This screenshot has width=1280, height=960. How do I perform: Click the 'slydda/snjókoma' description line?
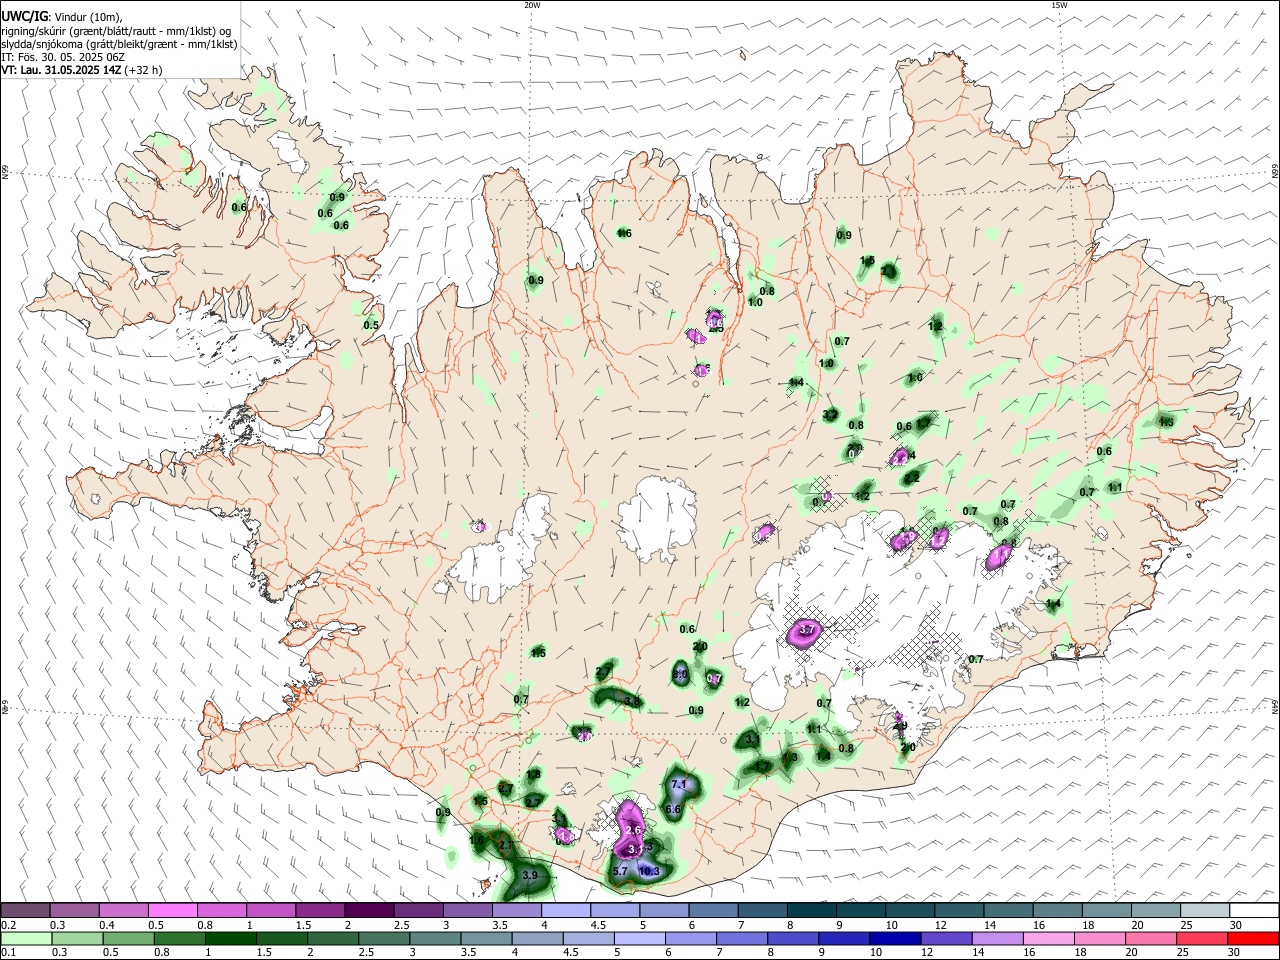coord(120,44)
